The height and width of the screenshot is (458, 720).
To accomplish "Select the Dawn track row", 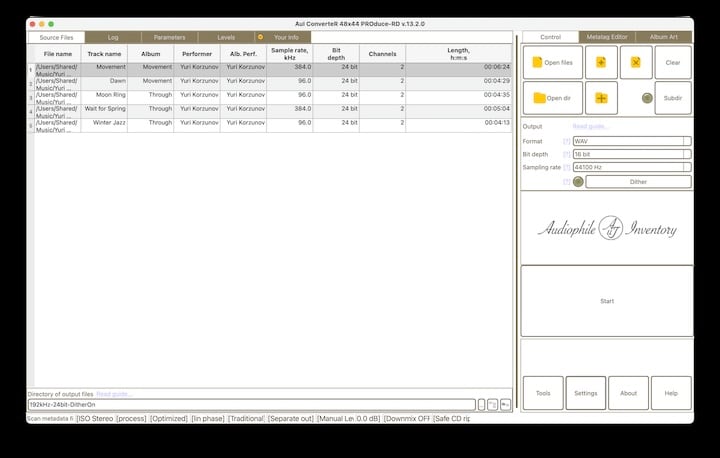I will pos(270,84).
